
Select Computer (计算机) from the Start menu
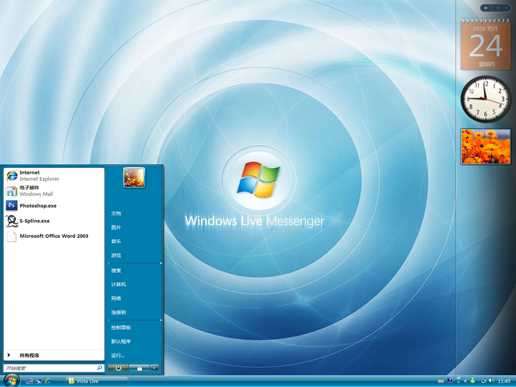coord(118,284)
